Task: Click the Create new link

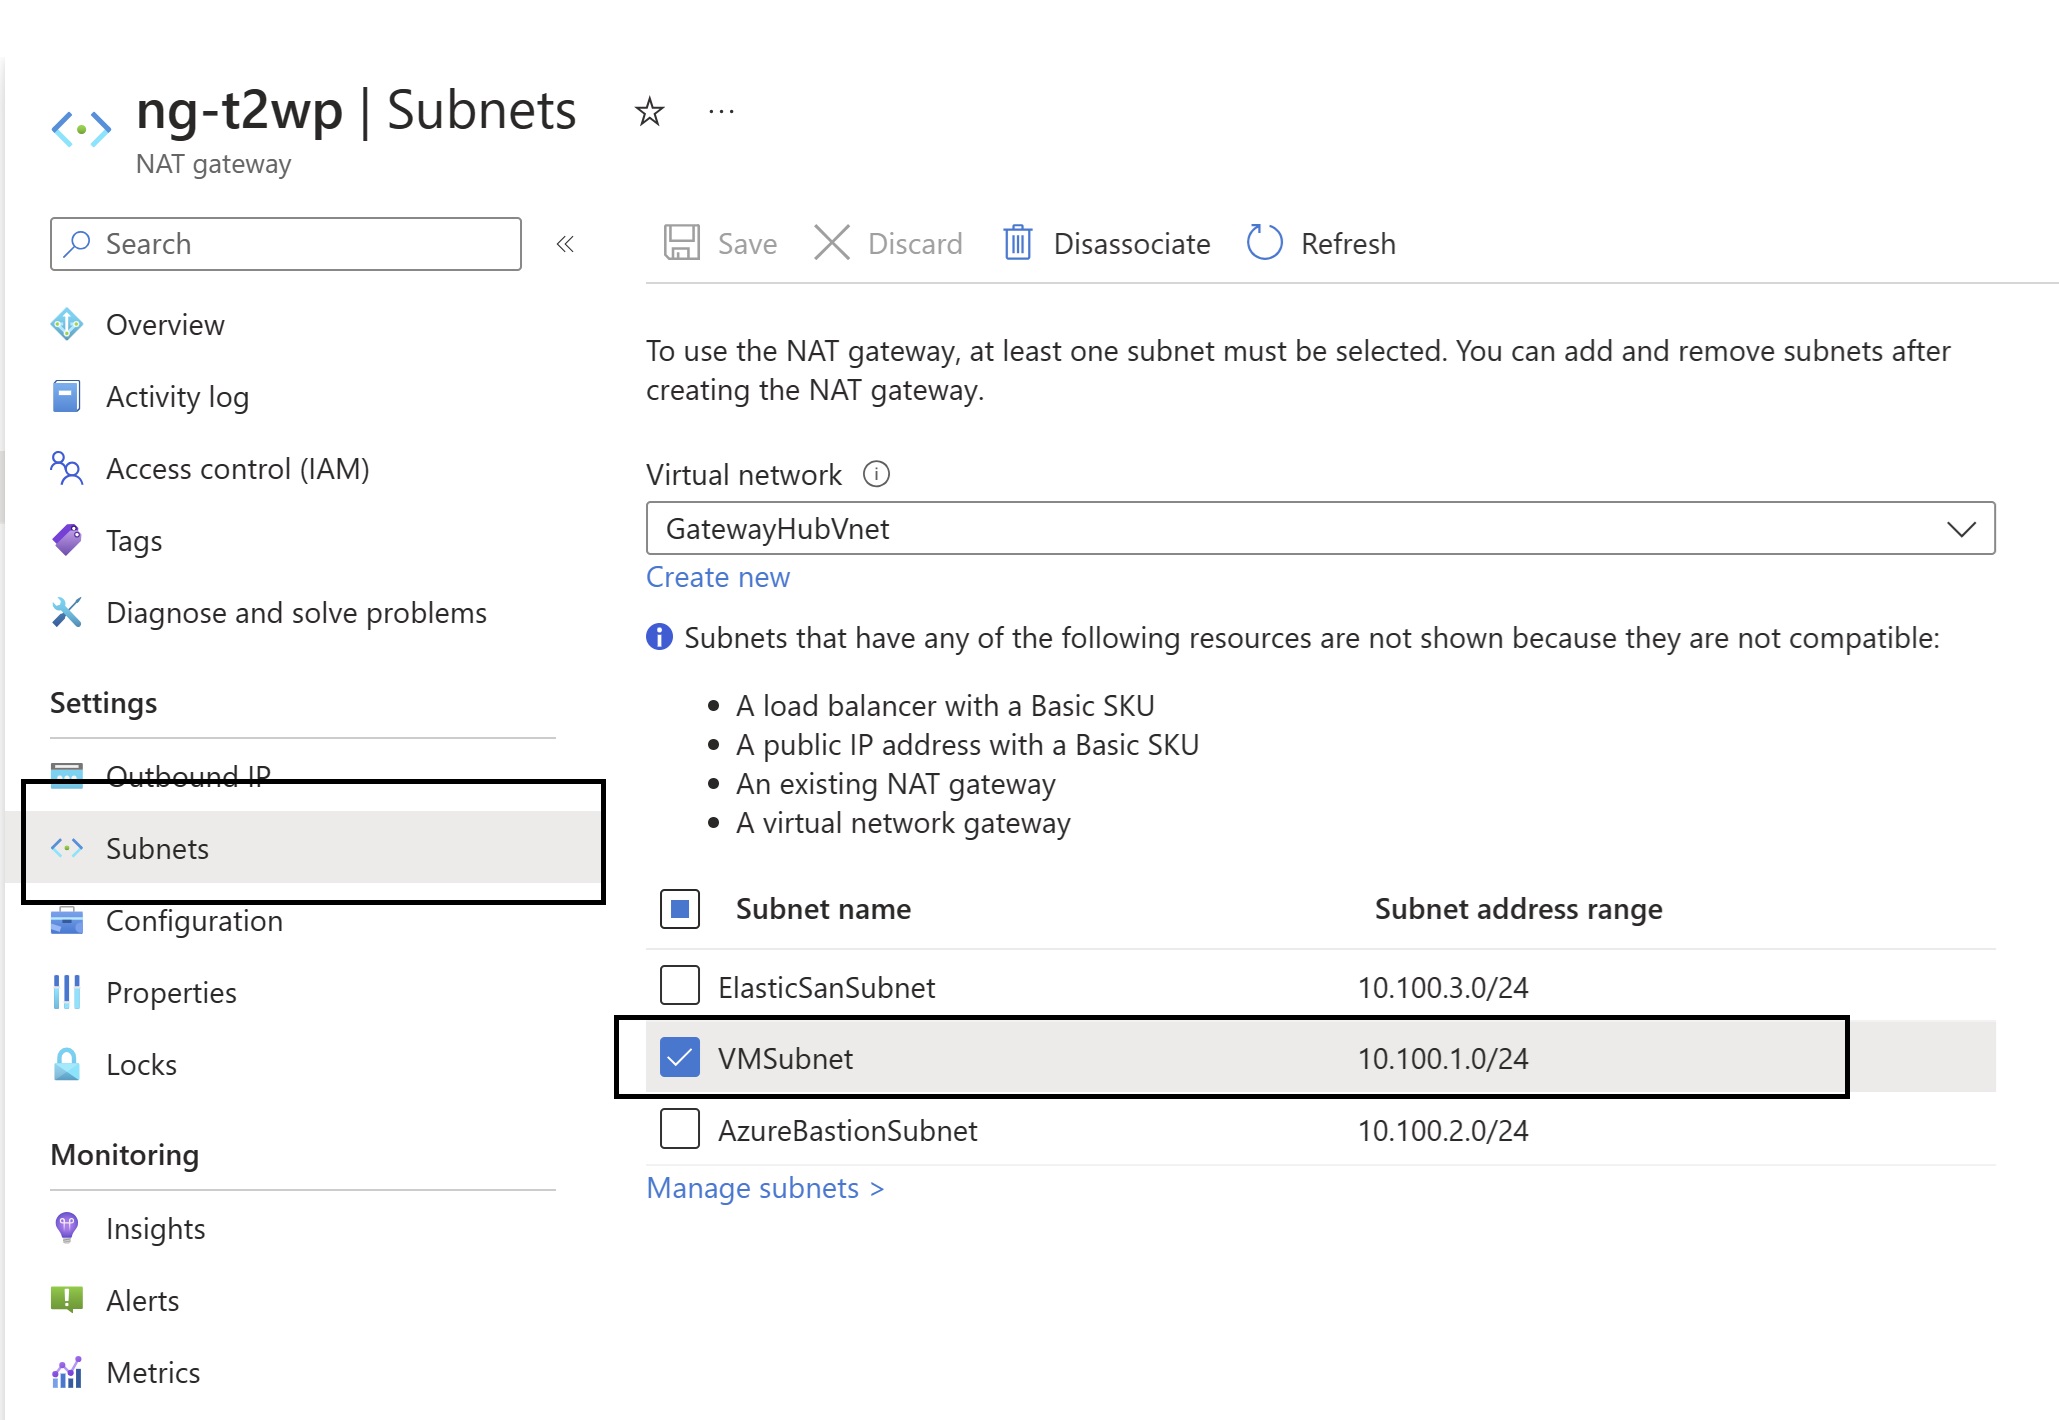Action: point(718,577)
